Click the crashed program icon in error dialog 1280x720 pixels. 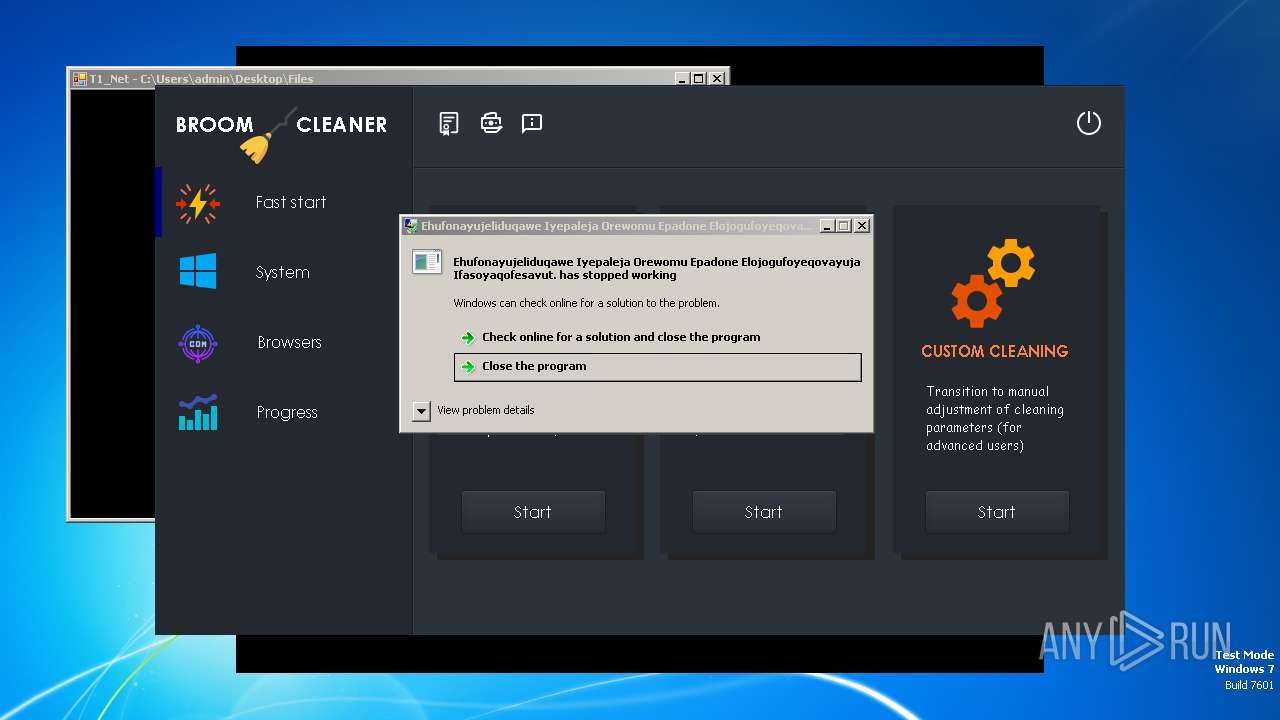click(427, 262)
